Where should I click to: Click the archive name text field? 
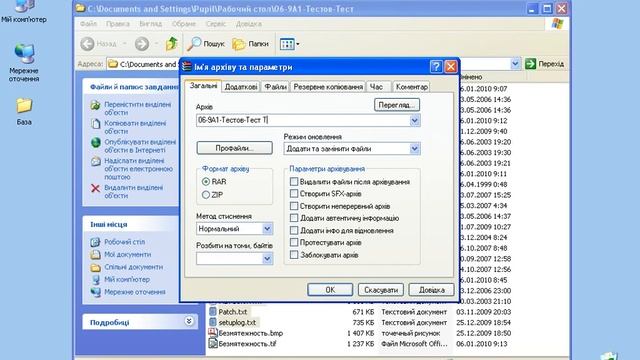[303, 120]
